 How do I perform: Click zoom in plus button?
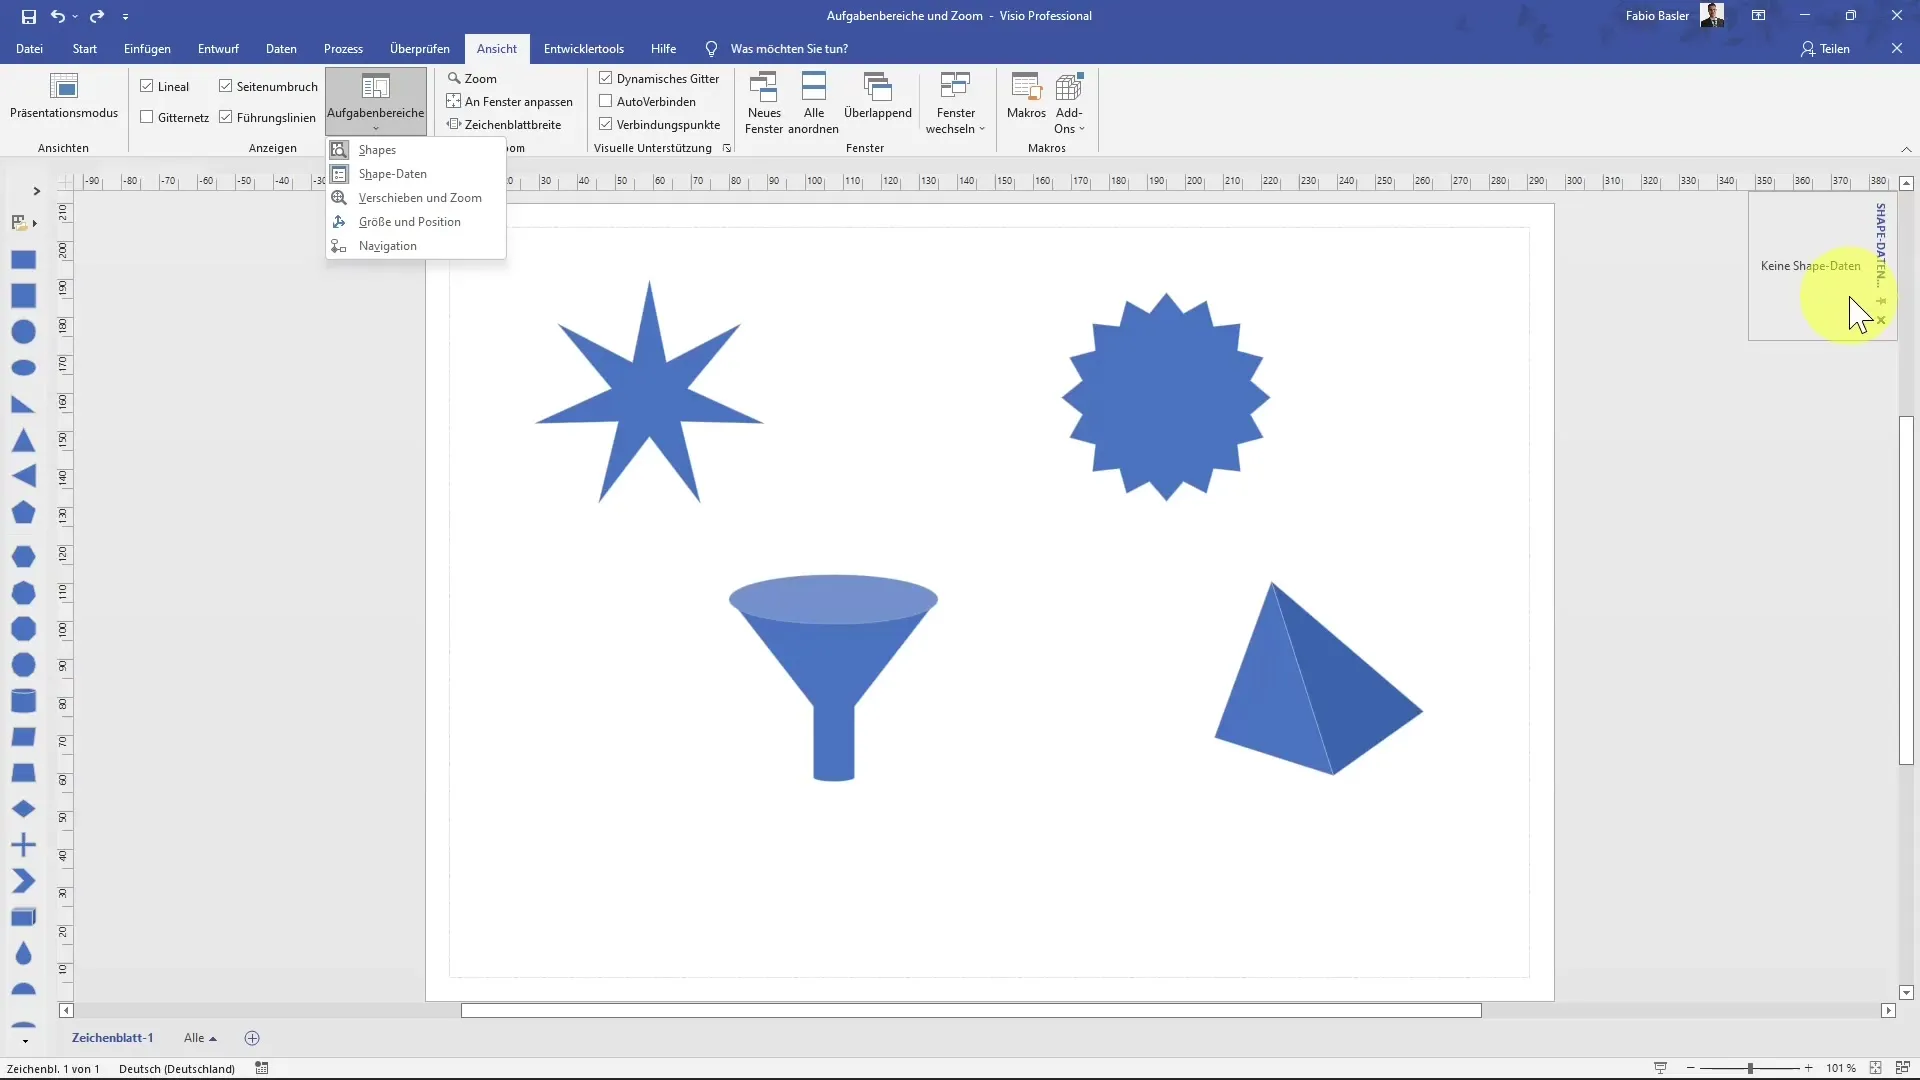(x=1808, y=1068)
